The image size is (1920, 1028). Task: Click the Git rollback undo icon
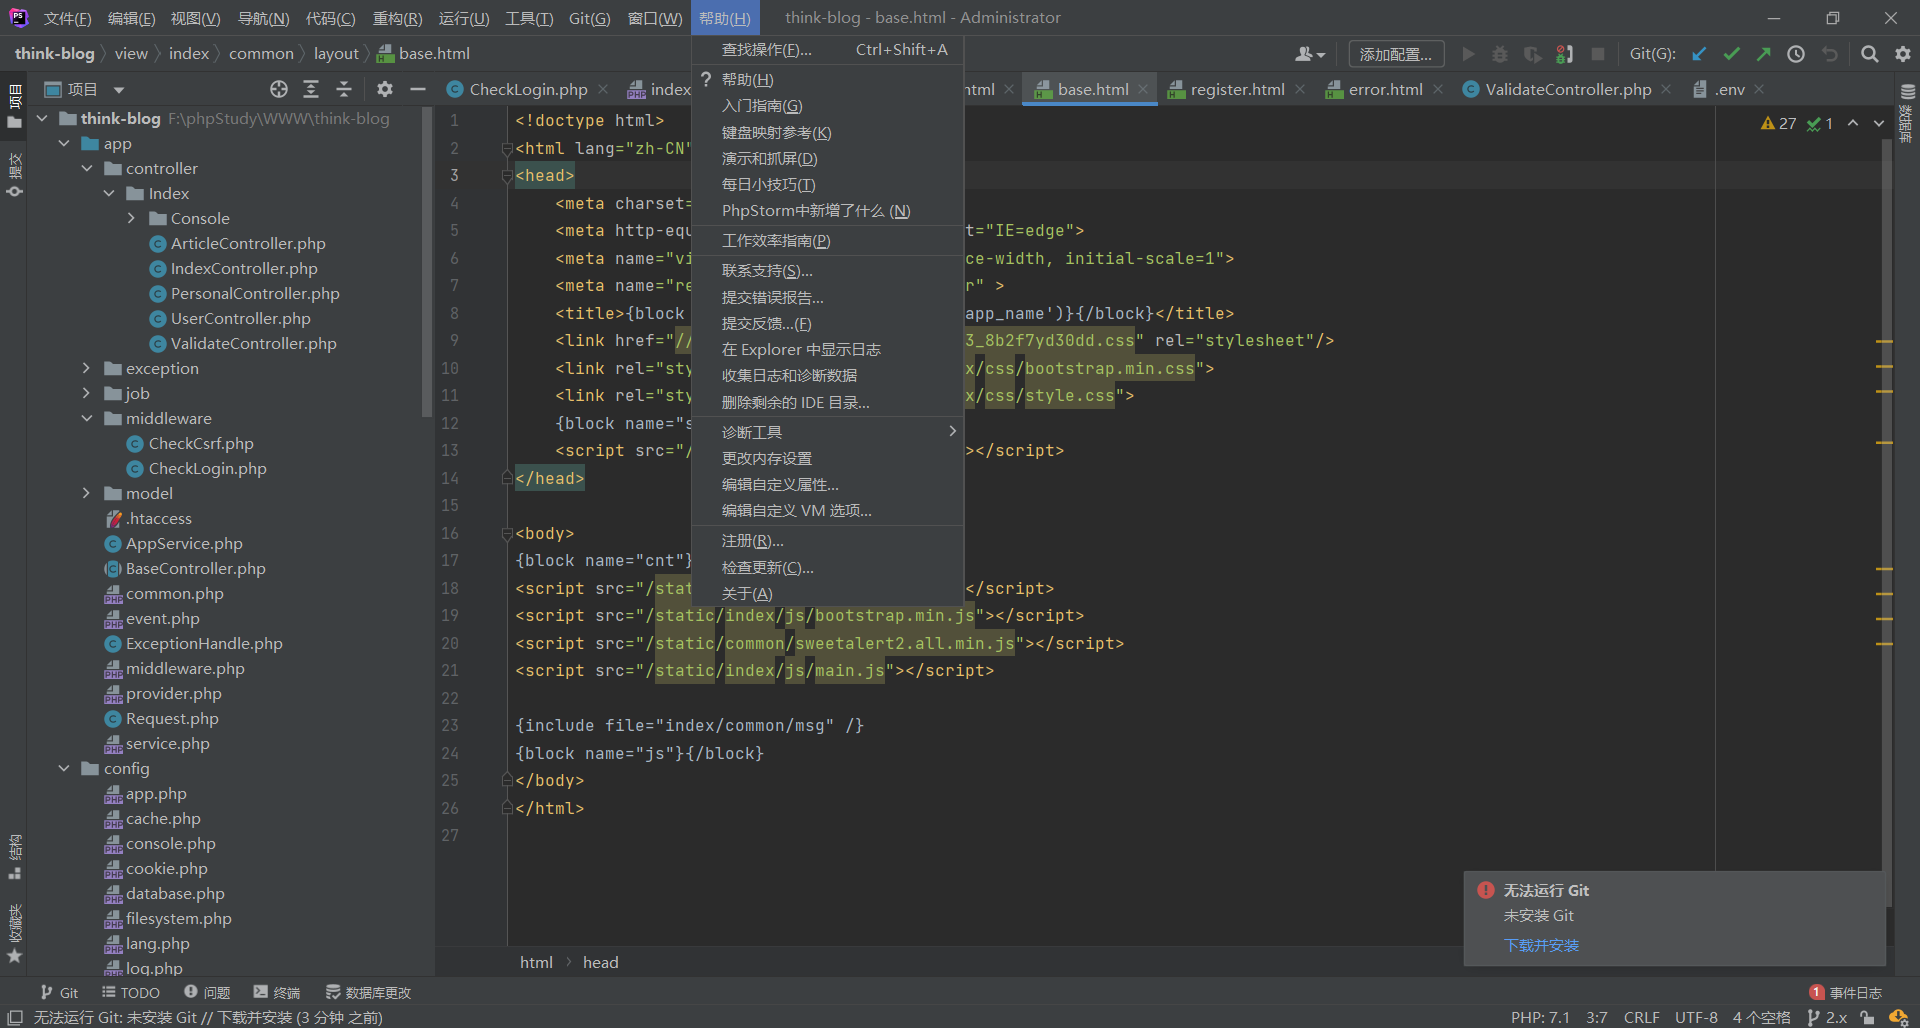tap(1829, 54)
